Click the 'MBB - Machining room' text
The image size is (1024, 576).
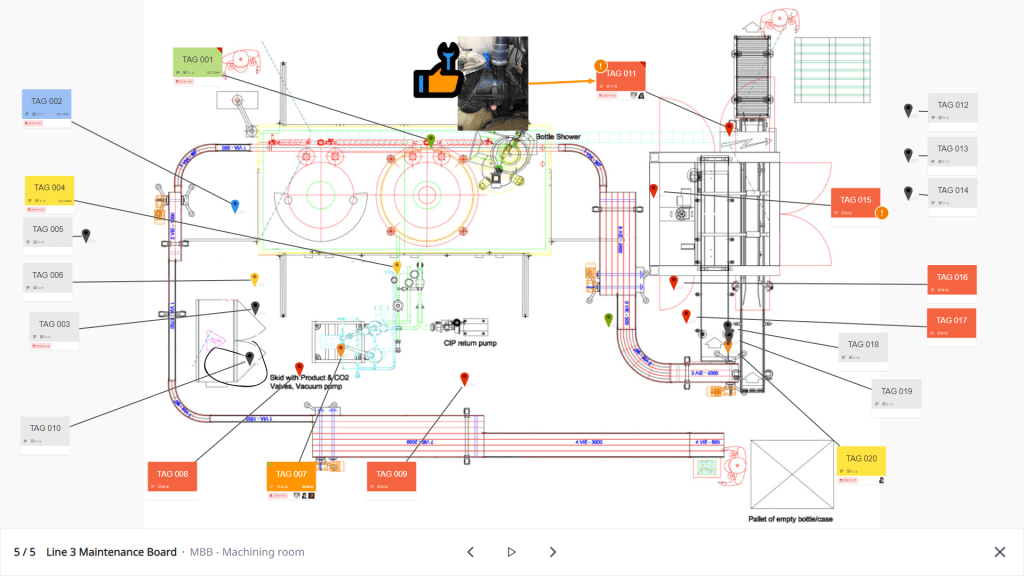[x=247, y=552]
